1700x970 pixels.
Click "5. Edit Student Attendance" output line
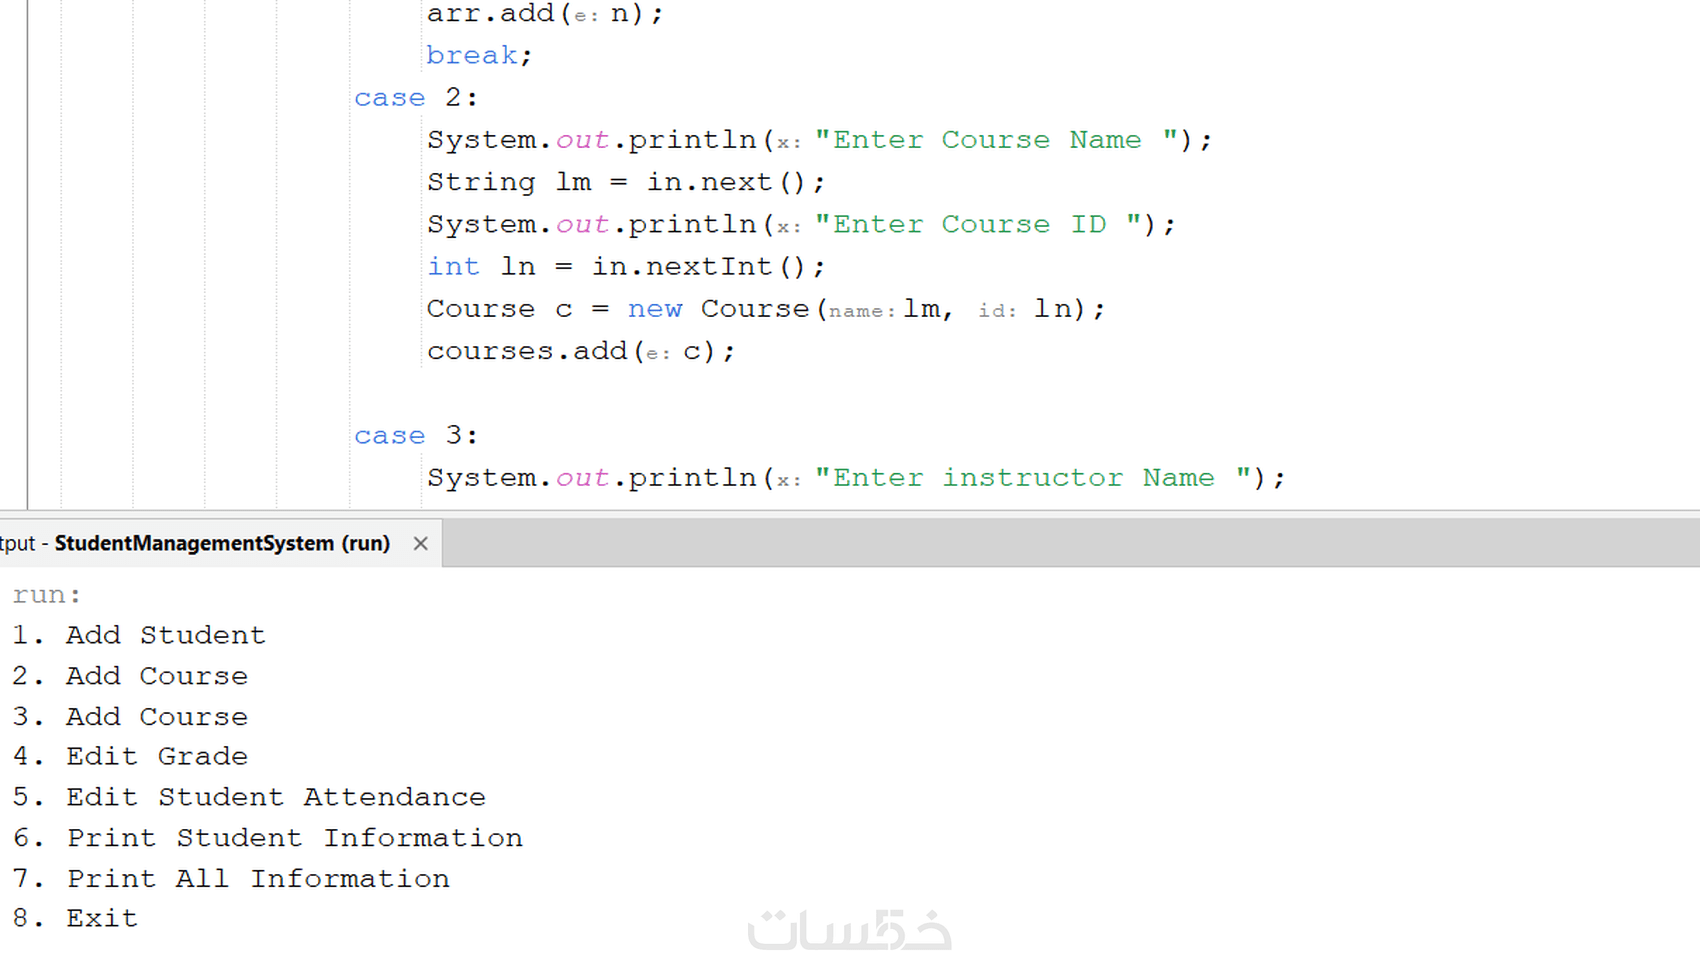[249, 797]
